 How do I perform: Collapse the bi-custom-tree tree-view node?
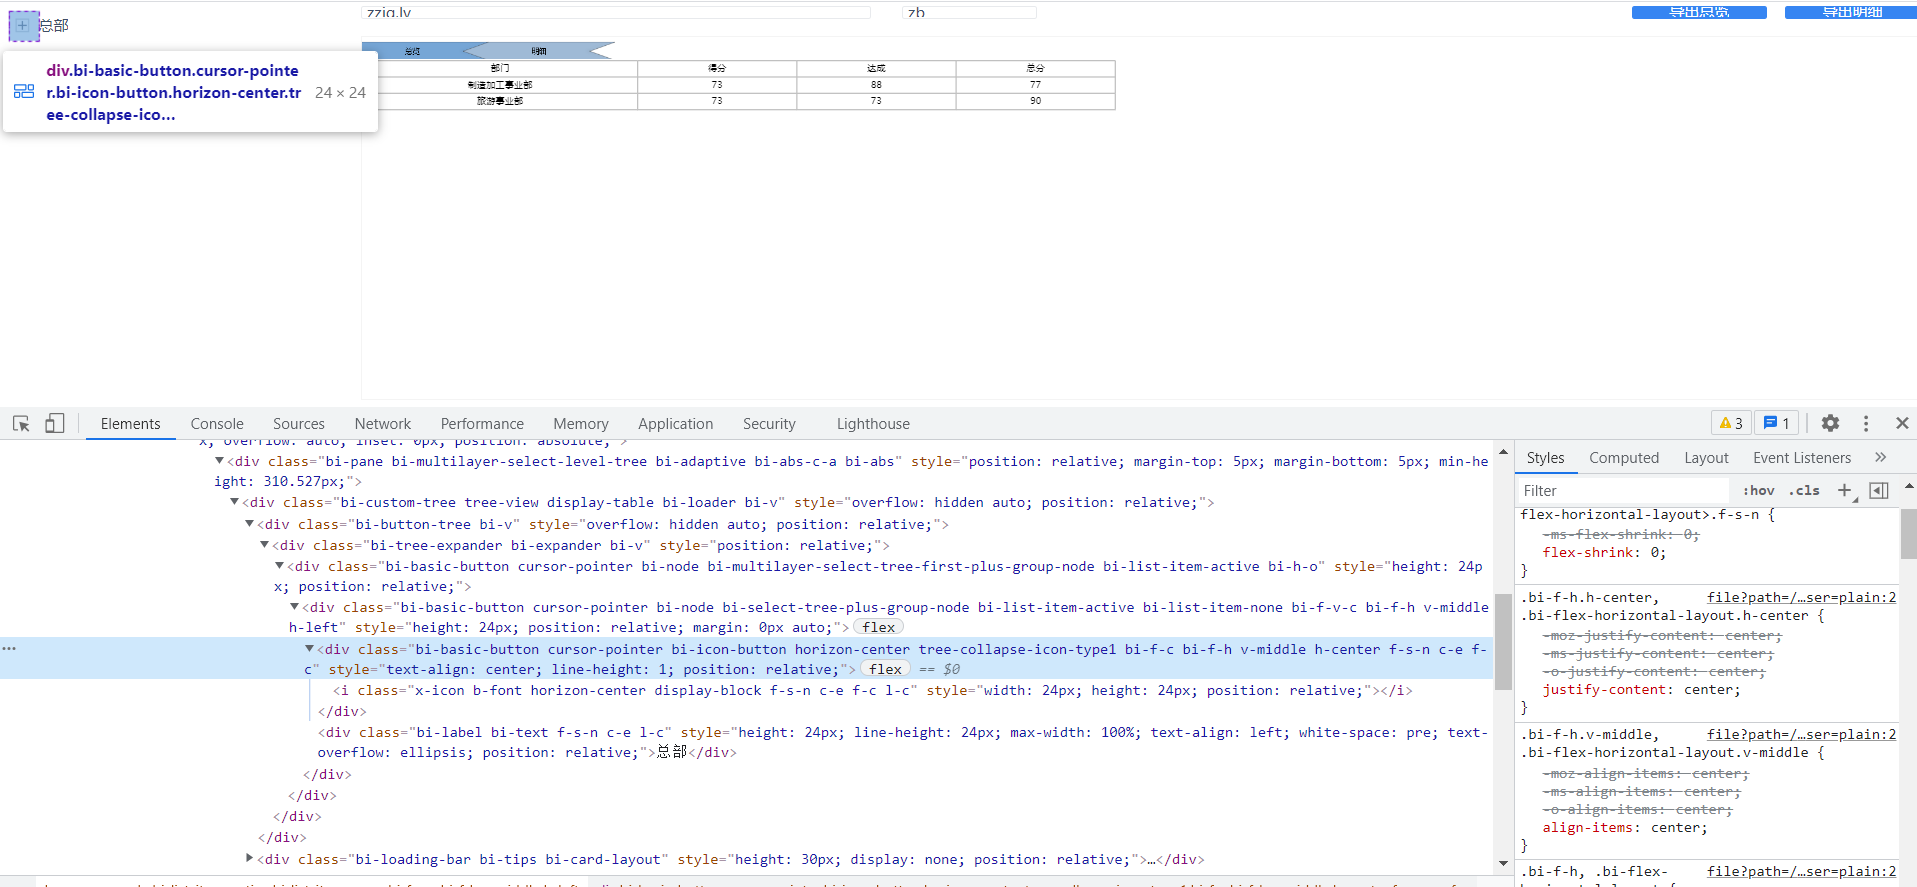pos(234,502)
